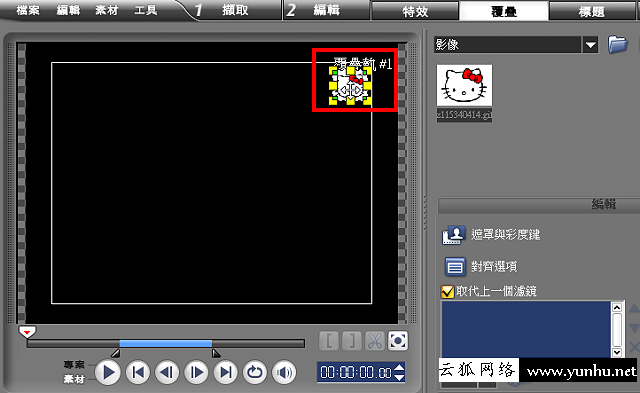This screenshot has width=640, height=393.
Task: Open the system volume speaker icon
Action: (x=284, y=372)
